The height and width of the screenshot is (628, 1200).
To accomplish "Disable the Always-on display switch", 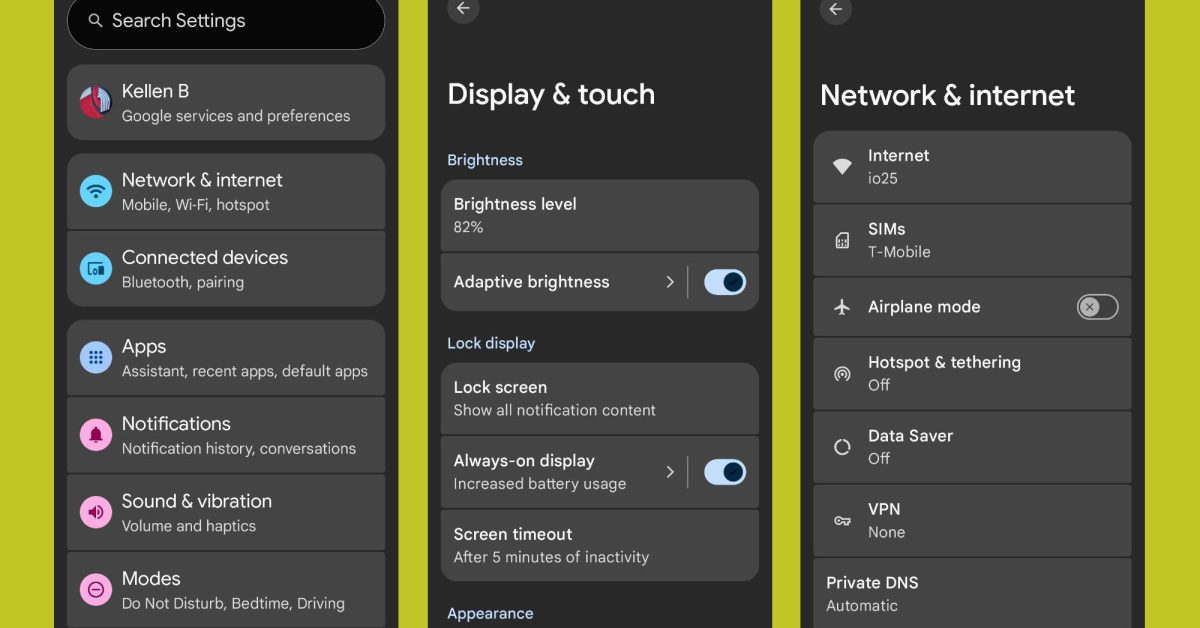I will (x=725, y=472).
